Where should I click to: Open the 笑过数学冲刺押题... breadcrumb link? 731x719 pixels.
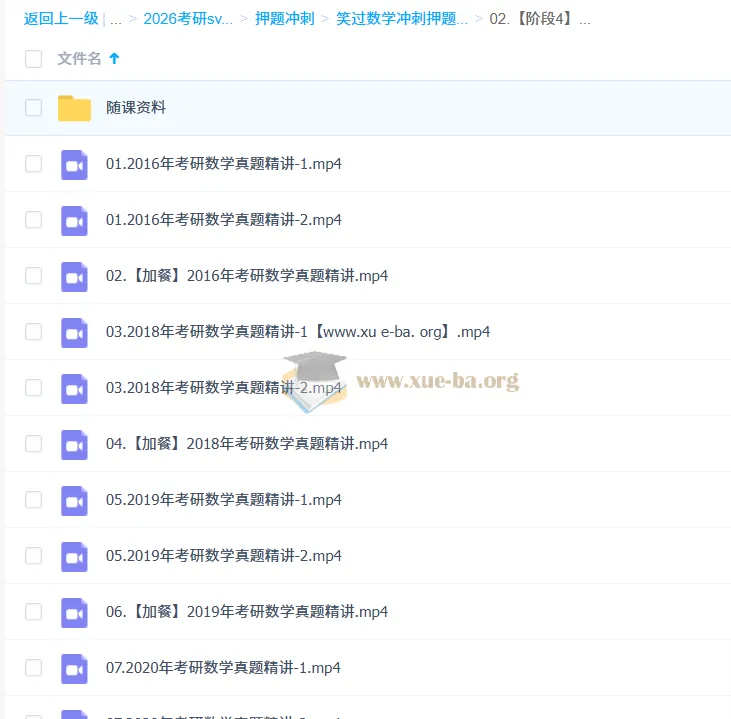coord(401,19)
